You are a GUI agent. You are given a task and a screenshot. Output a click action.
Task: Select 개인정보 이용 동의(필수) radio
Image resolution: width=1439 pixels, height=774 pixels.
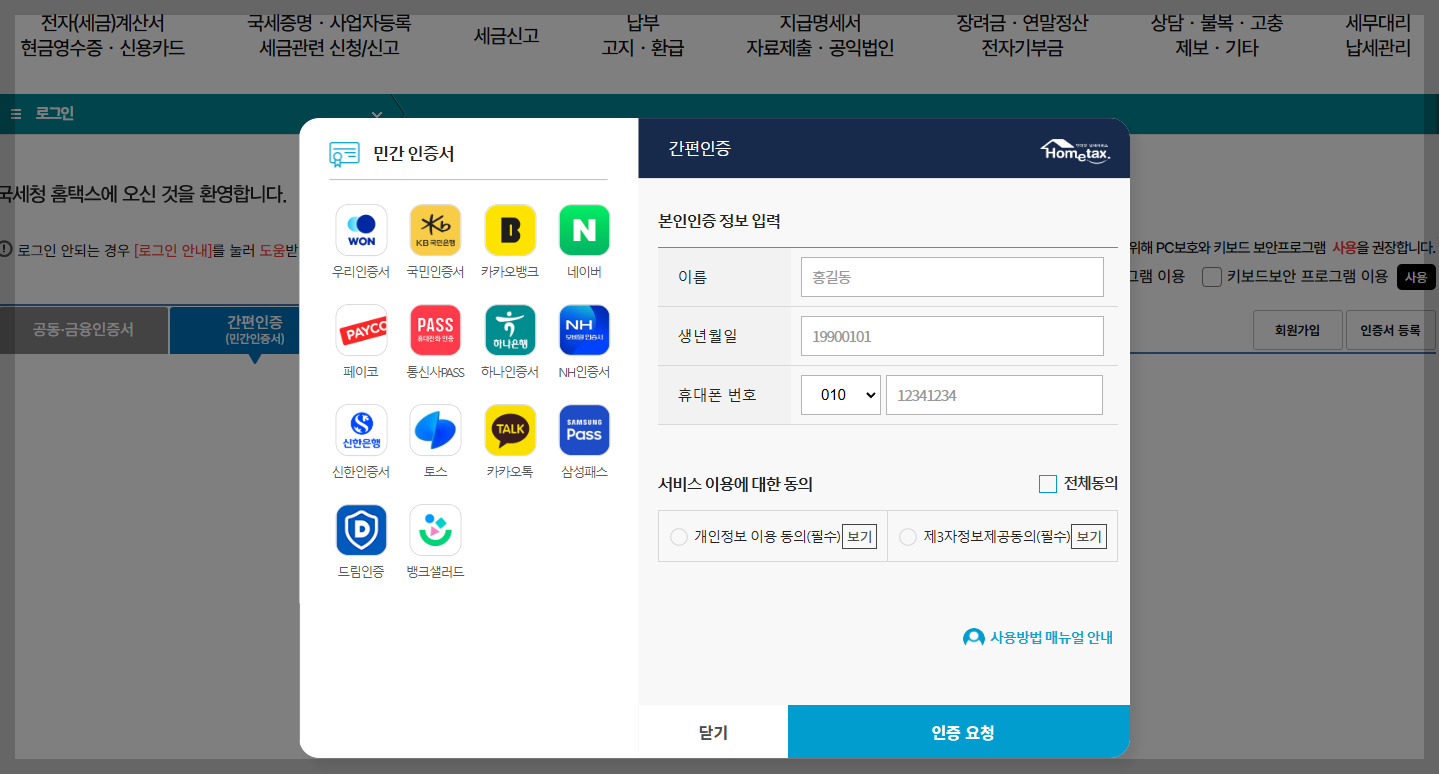[x=679, y=537]
